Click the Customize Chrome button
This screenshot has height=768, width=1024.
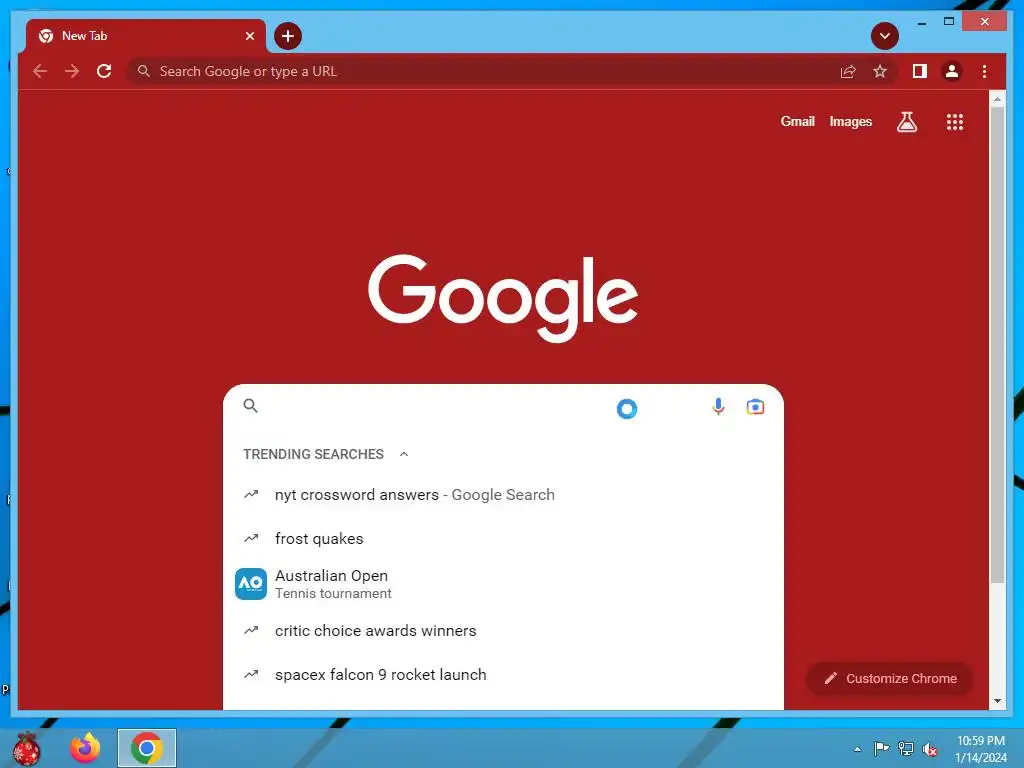click(889, 679)
